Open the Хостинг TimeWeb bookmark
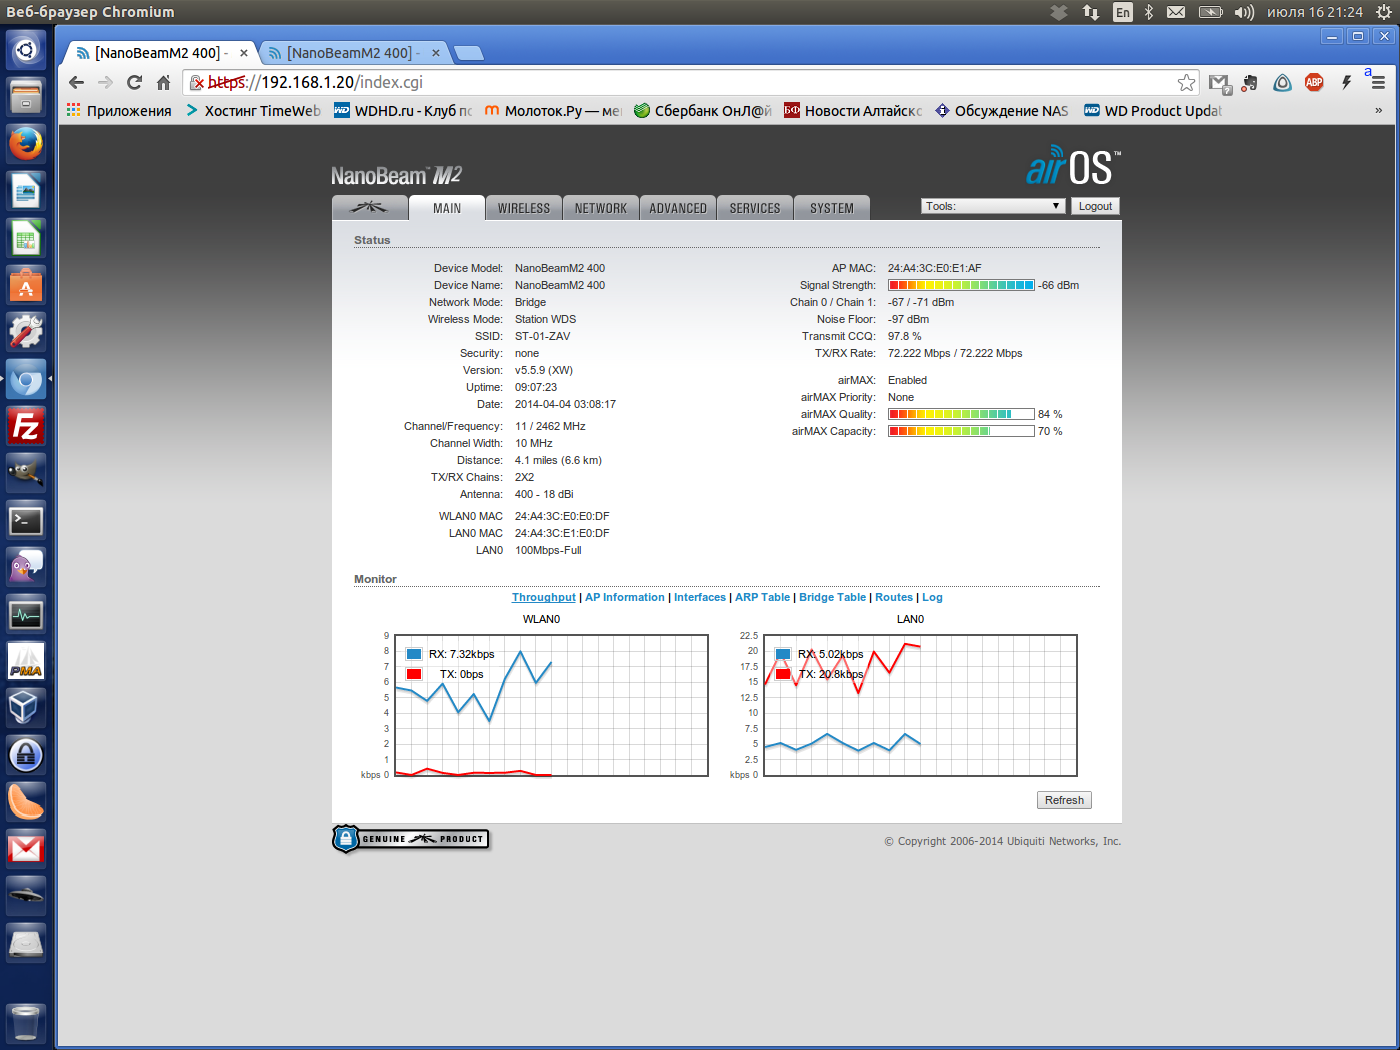Screen dimensions: 1400x1050 tap(253, 111)
